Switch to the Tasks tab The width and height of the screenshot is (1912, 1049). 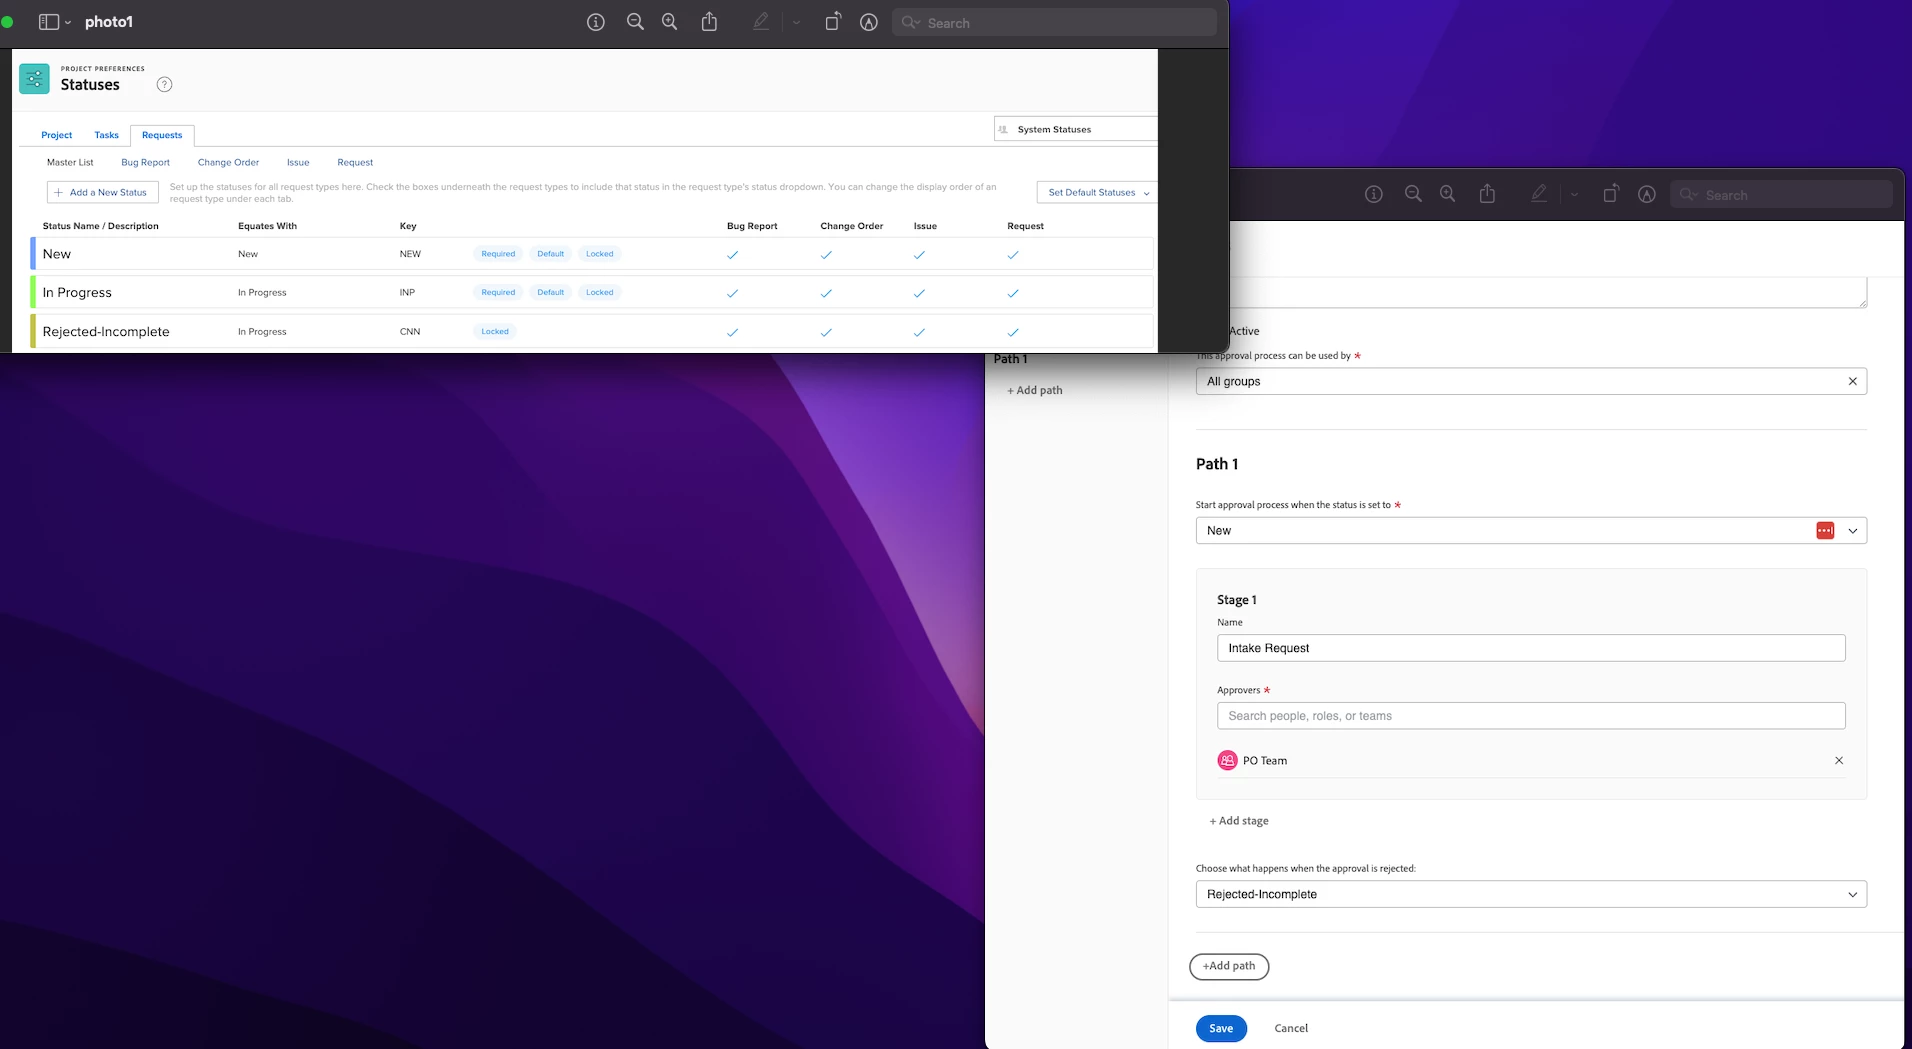(107, 135)
